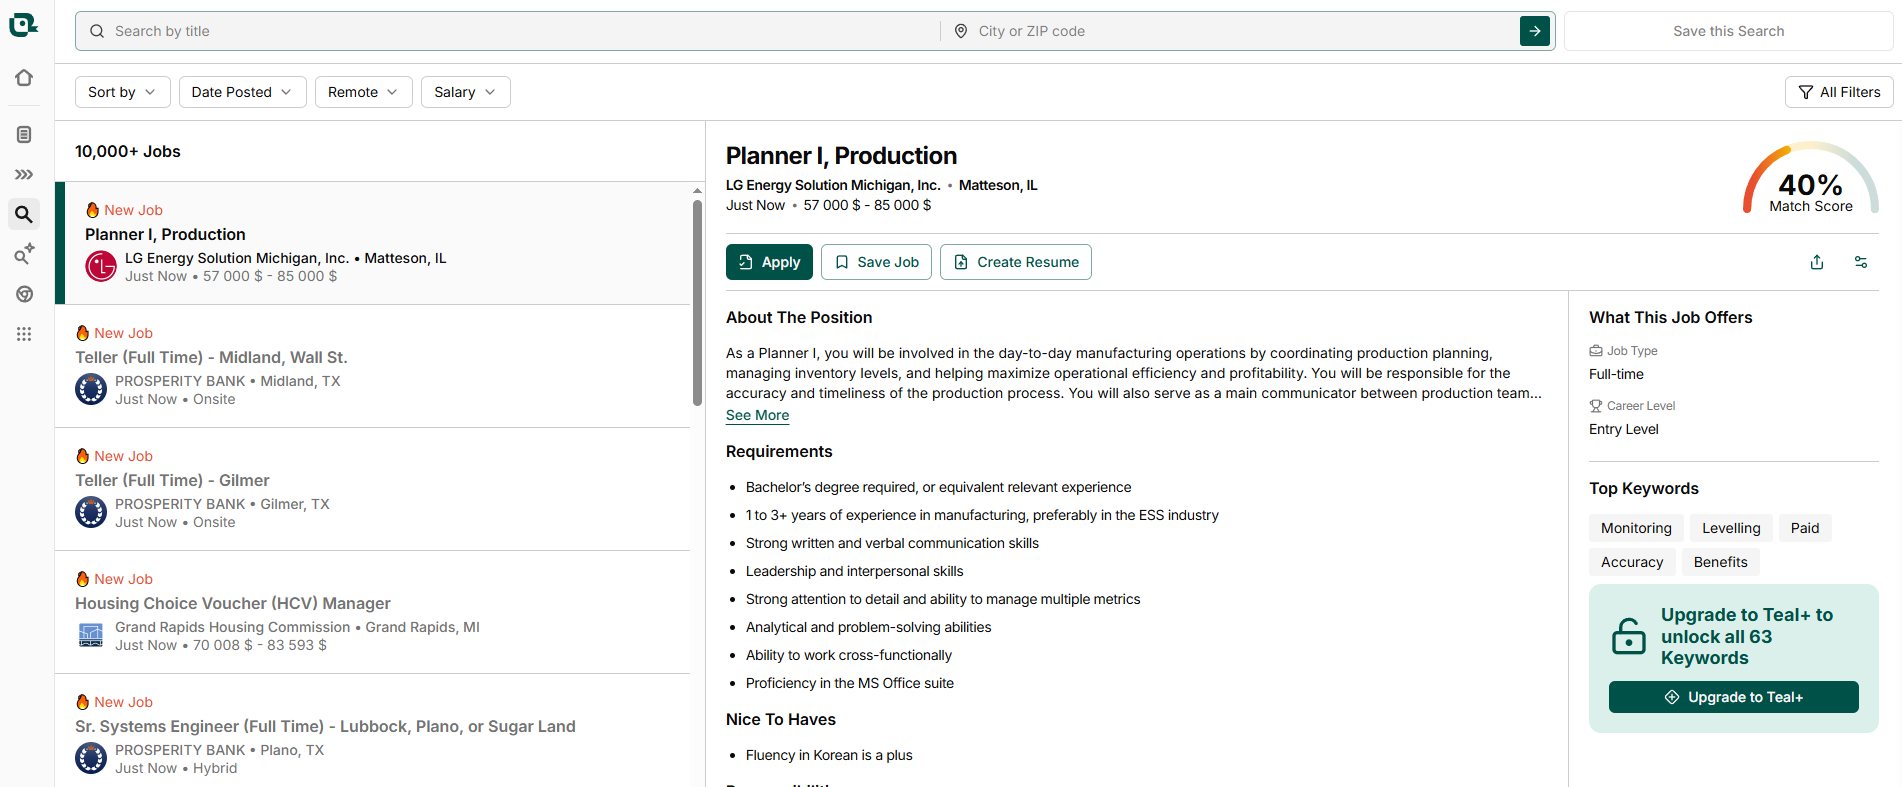Click the 10,000+ Jobs count heading
The width and height of the screenshot is (1902, 787).
point(128,152)
